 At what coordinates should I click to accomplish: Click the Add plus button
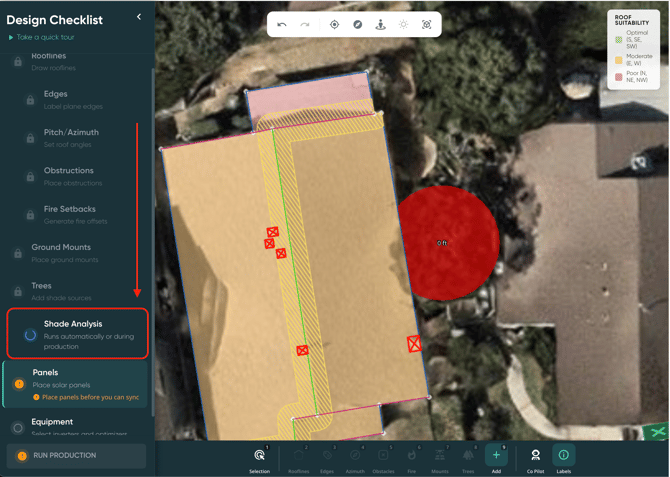[496, 456]
